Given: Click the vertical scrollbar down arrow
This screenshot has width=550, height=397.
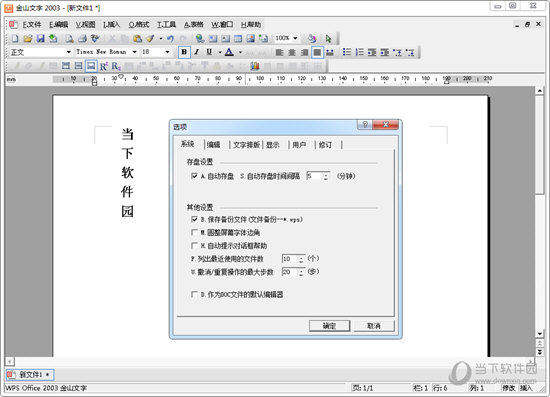Looking at the screenshot, I should coord(540,333).
